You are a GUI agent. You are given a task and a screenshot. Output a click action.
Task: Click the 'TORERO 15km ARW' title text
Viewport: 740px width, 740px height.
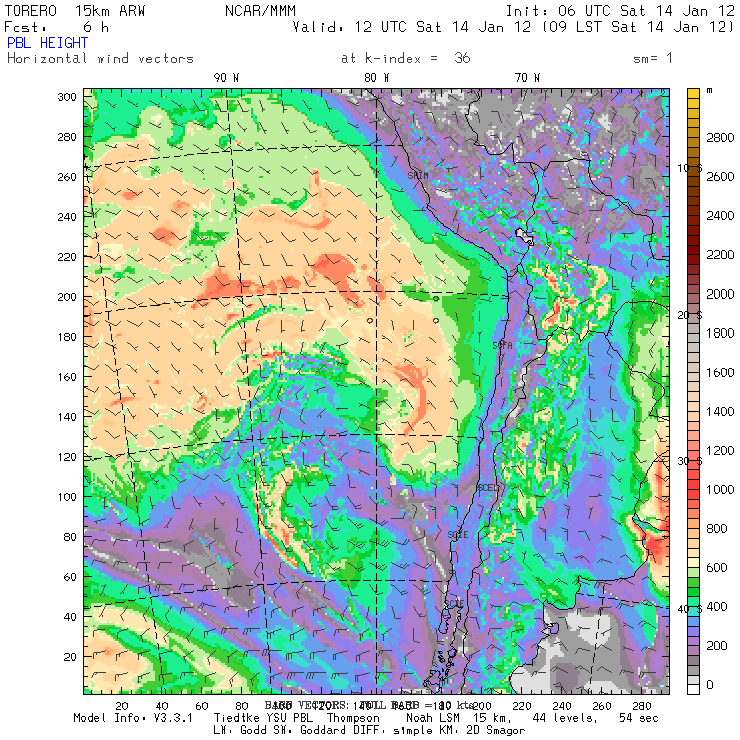coord(75,11)
